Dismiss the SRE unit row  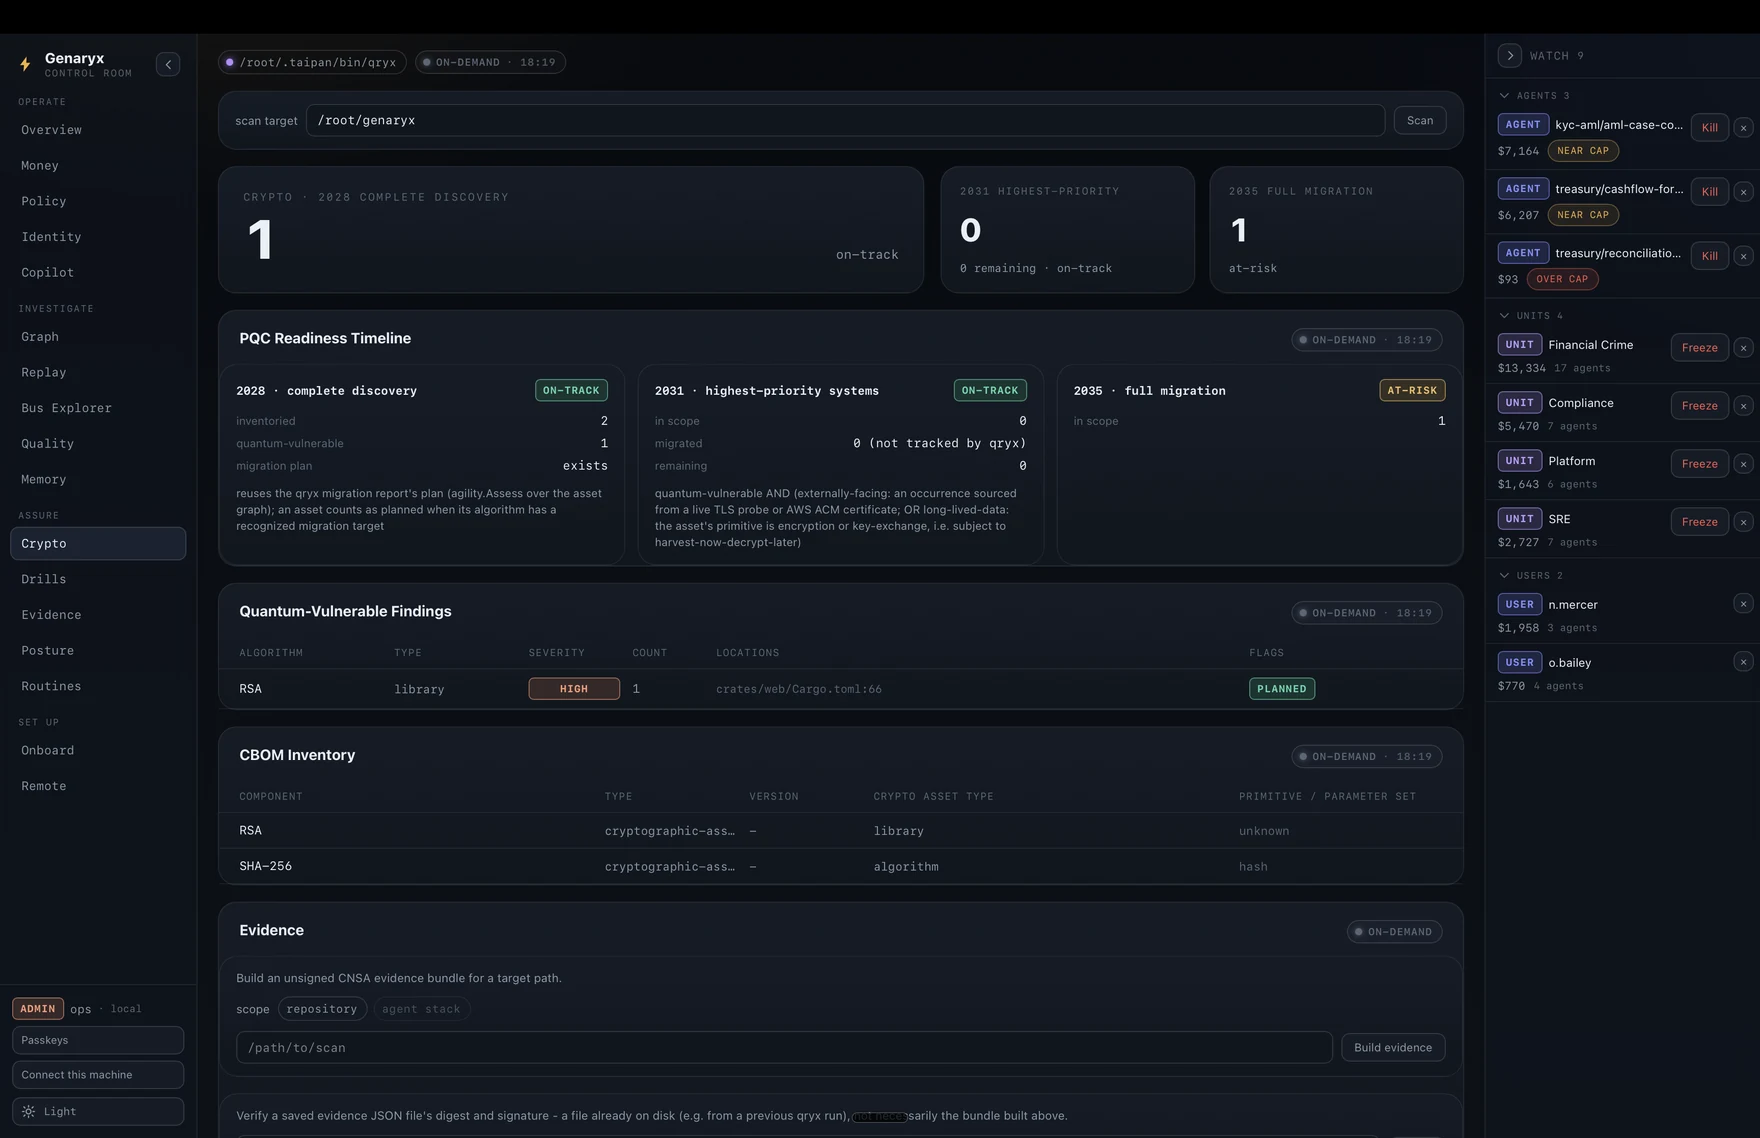(1743, 522)
